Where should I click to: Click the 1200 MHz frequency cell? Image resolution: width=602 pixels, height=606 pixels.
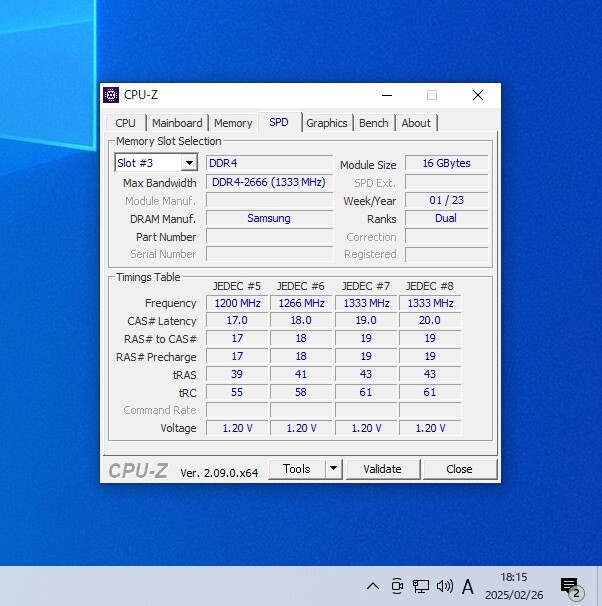(x=237, y=303)
